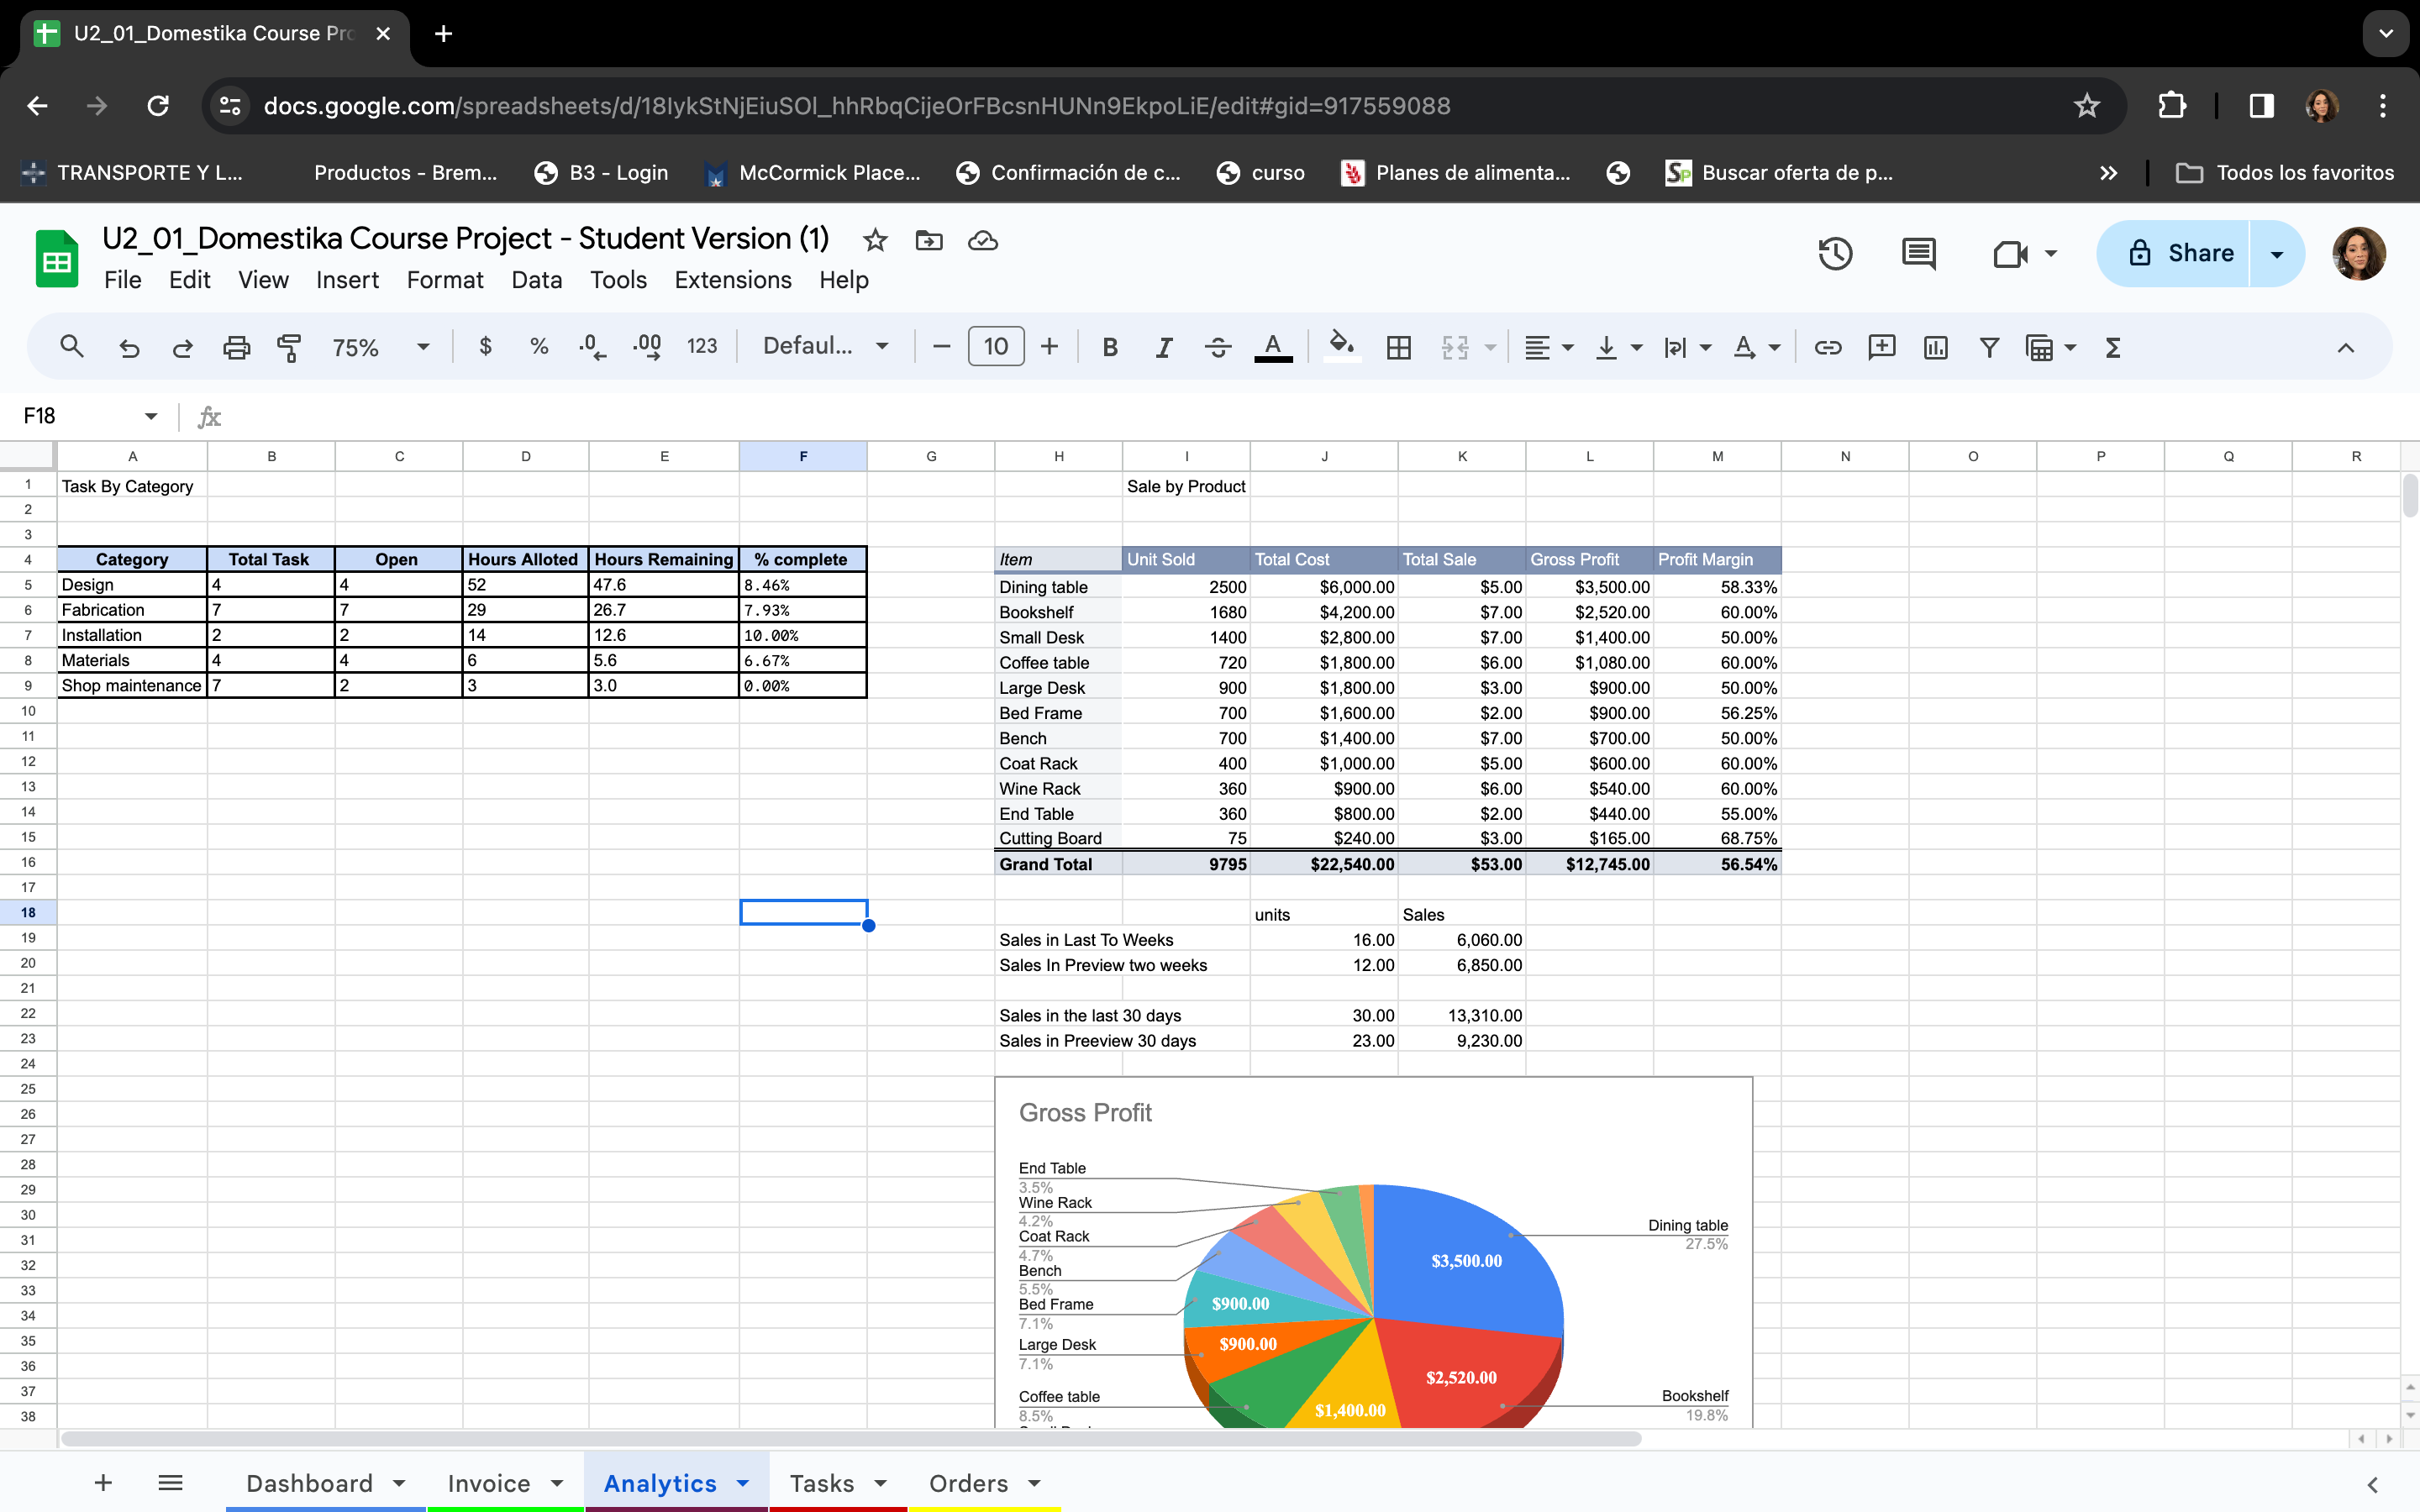Open text rotation dropdown

[1757, 347]
